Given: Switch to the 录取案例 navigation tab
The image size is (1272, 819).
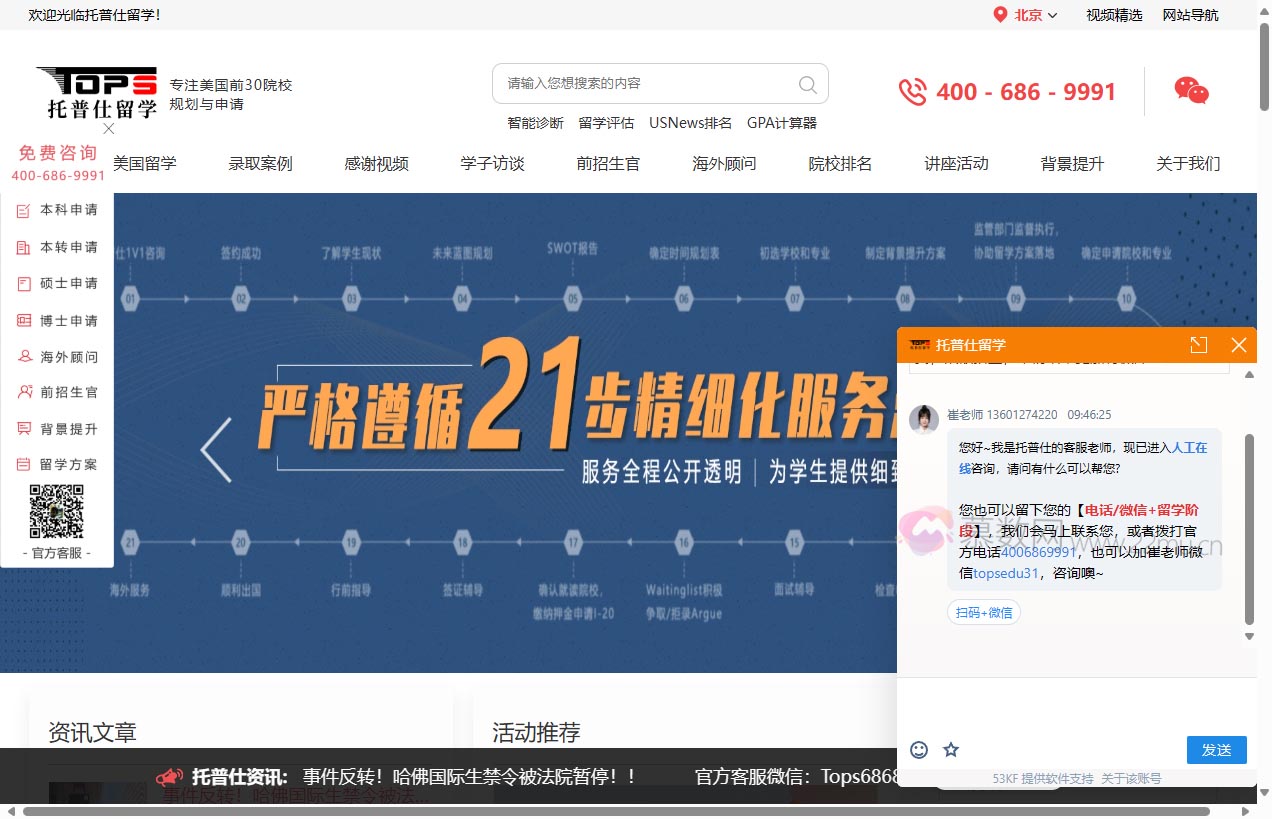Looking at the screenshot, I should pos(260,163).
